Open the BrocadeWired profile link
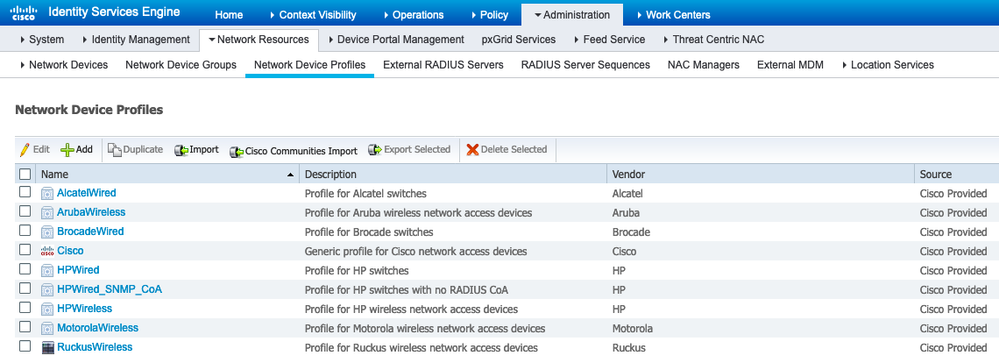Image resolution: width=999 pixels, height=364 pixels. point(90,231)
